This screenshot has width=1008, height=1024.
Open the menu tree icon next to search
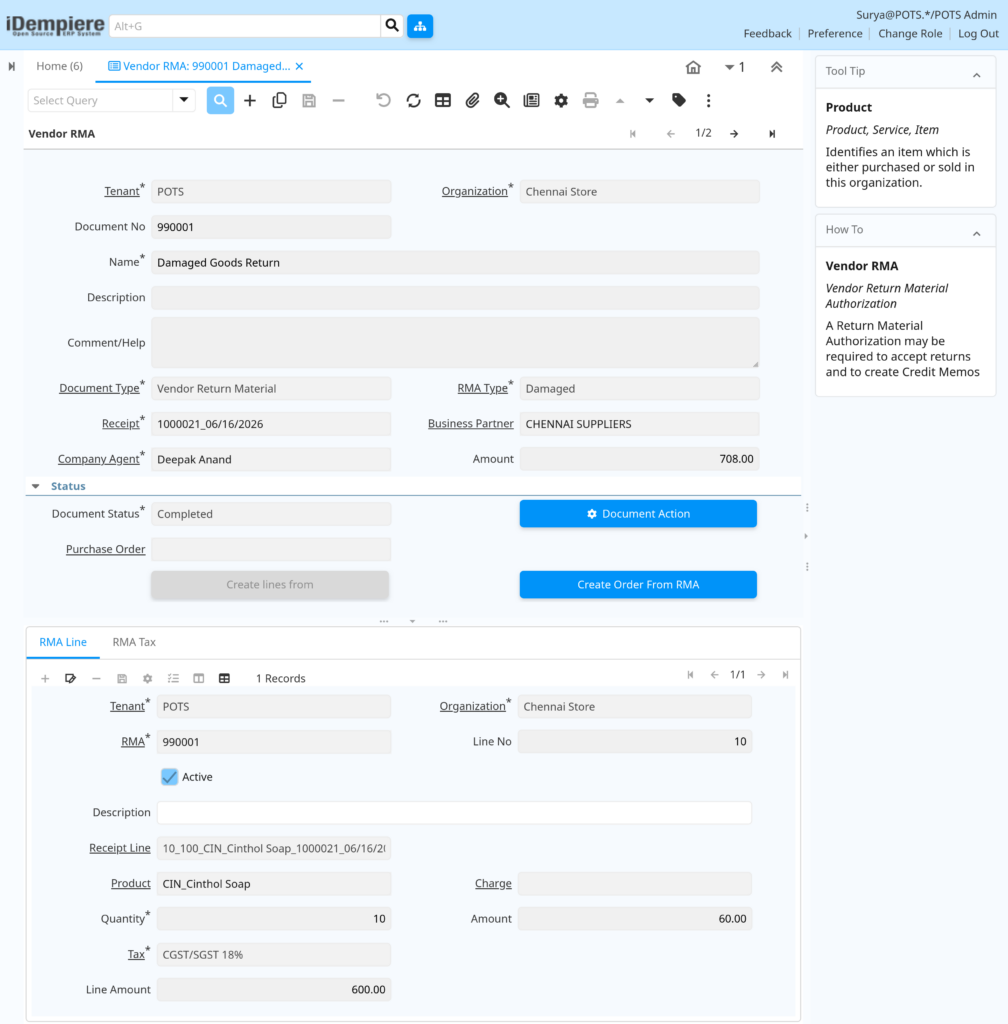tap(420, 26)
